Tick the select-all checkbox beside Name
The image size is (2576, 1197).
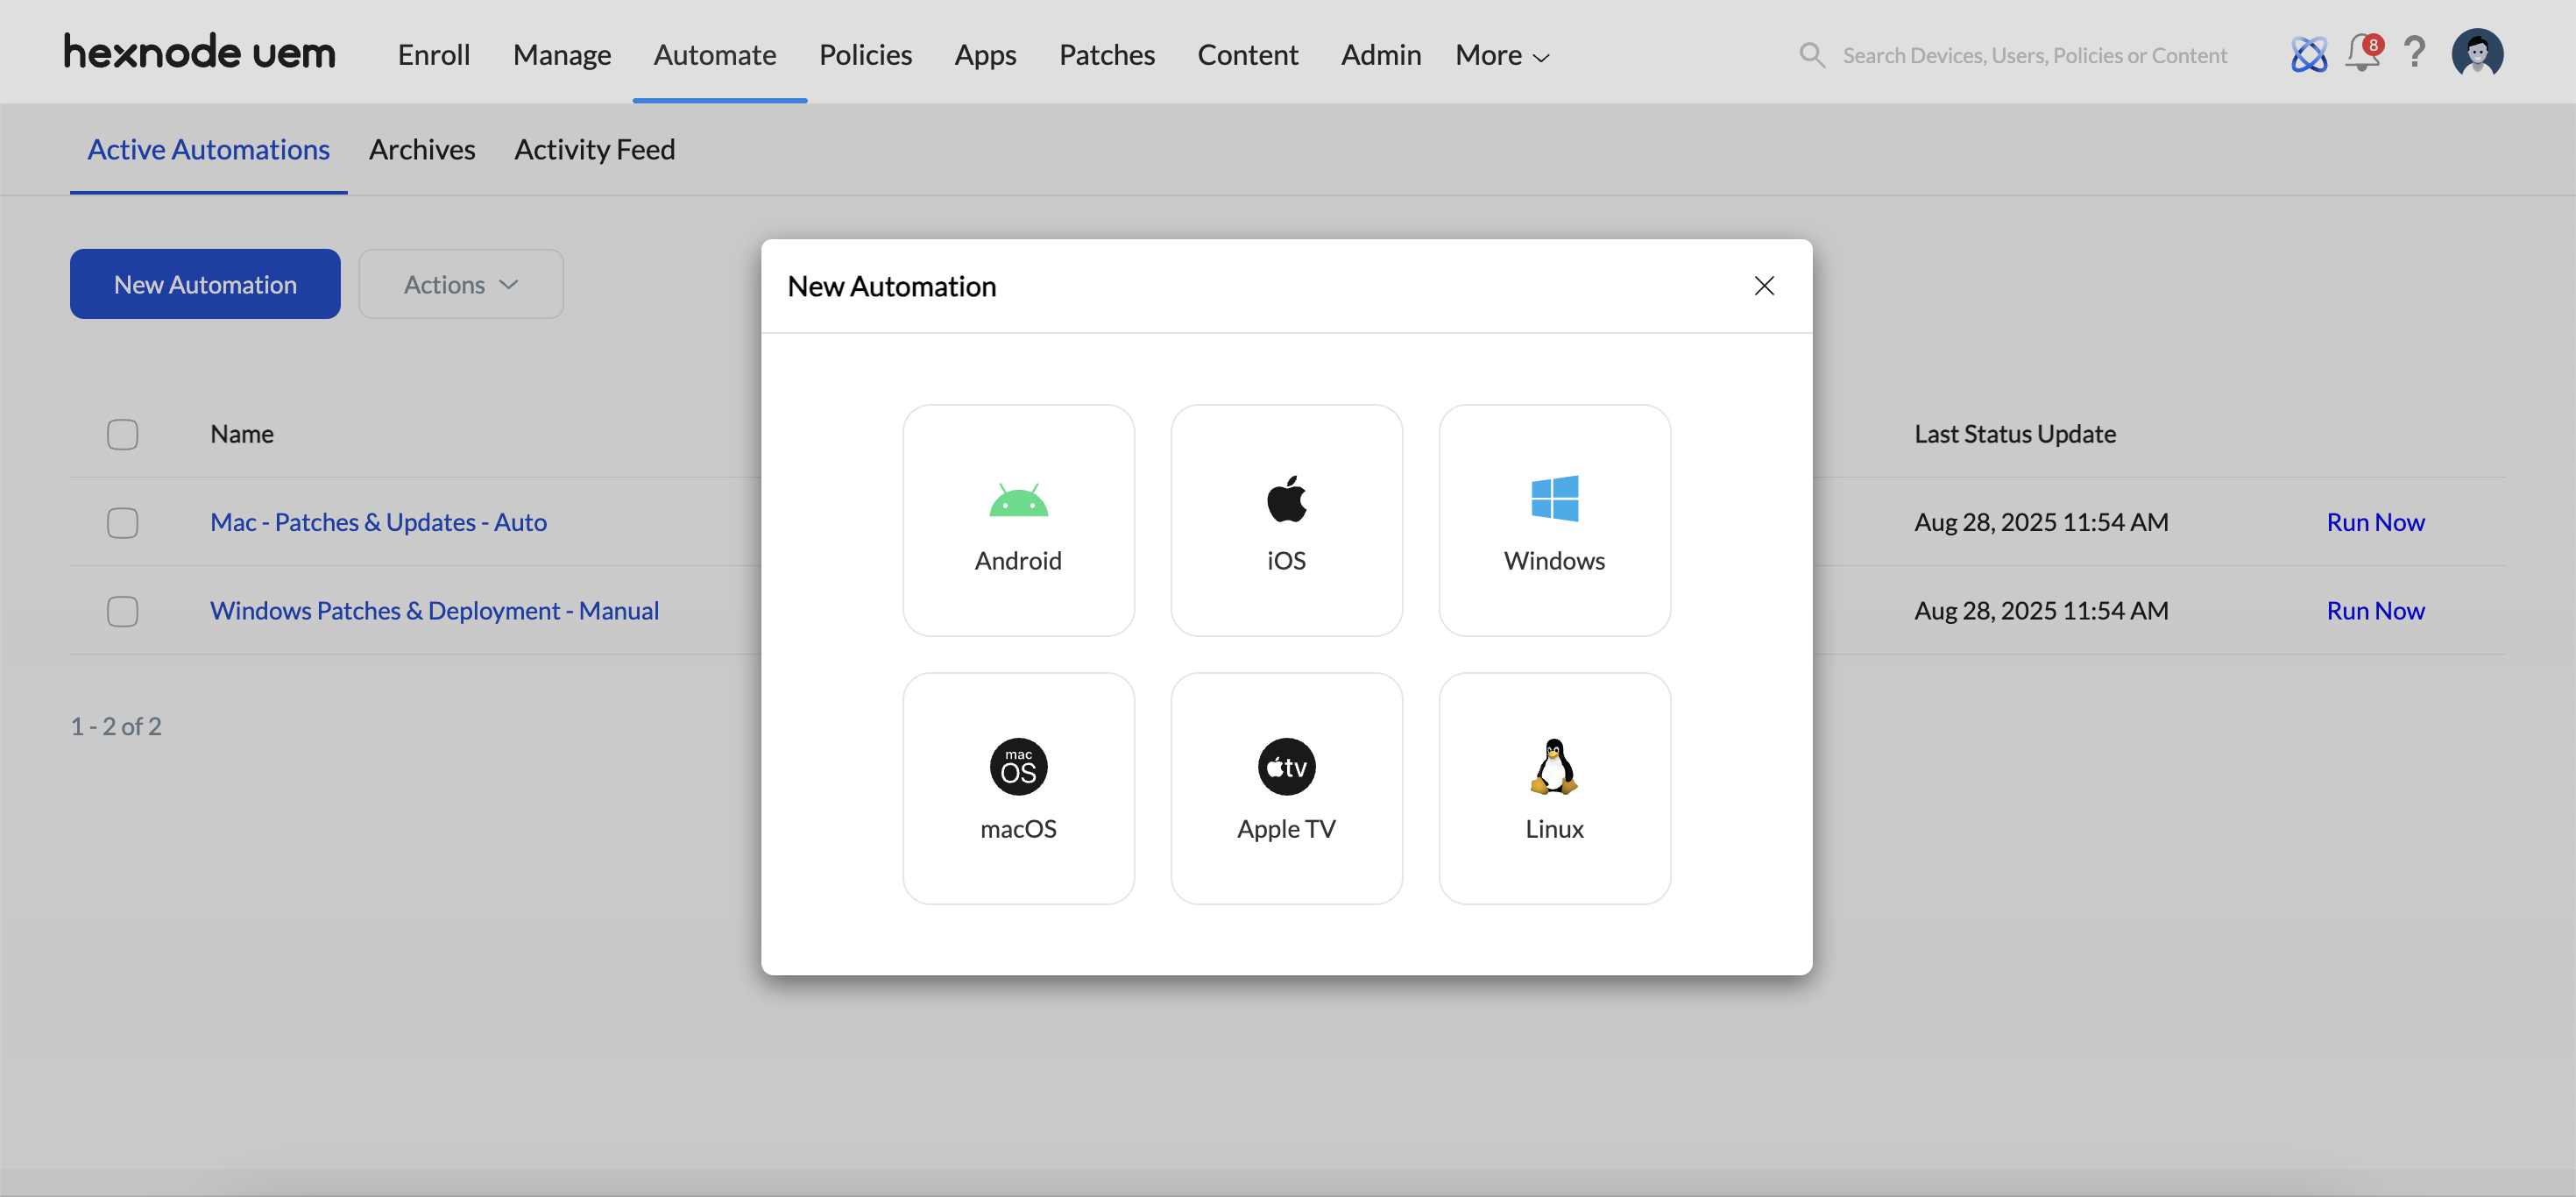click(122, 434)
